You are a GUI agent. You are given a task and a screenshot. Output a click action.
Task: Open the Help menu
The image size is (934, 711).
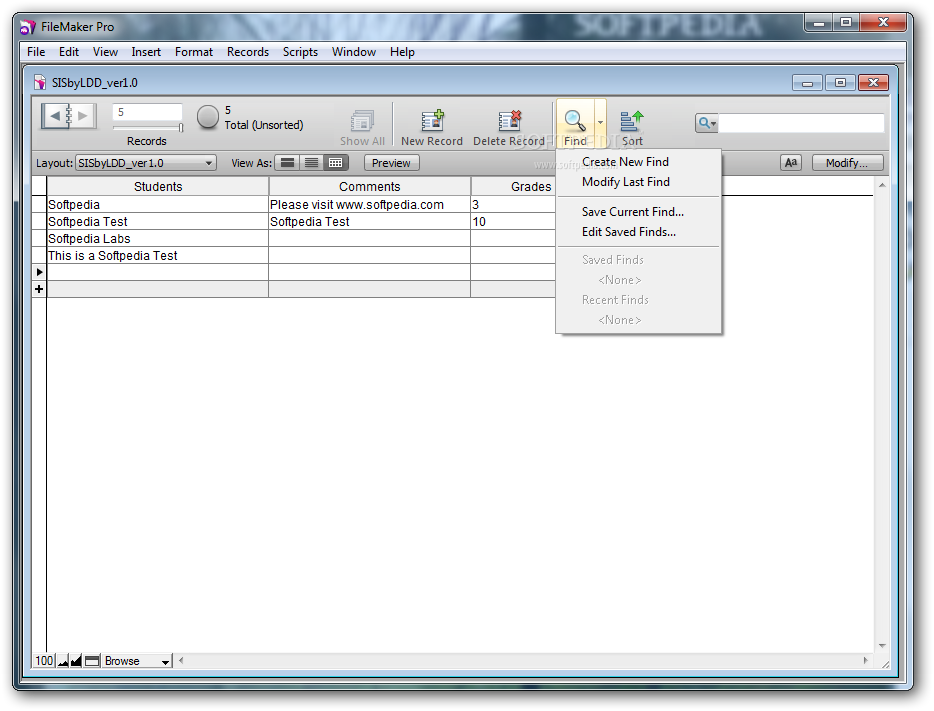(402, 52)
